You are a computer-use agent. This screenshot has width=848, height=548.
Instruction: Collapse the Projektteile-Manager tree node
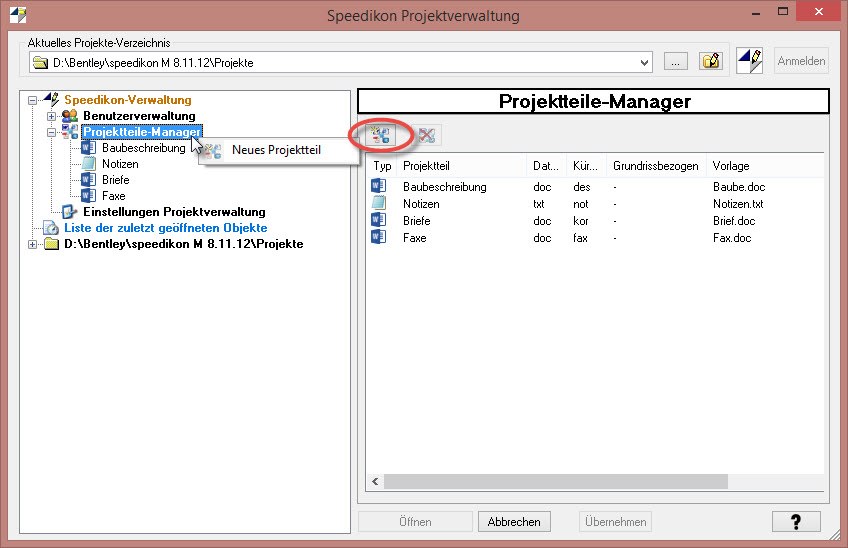pos(51,132)
